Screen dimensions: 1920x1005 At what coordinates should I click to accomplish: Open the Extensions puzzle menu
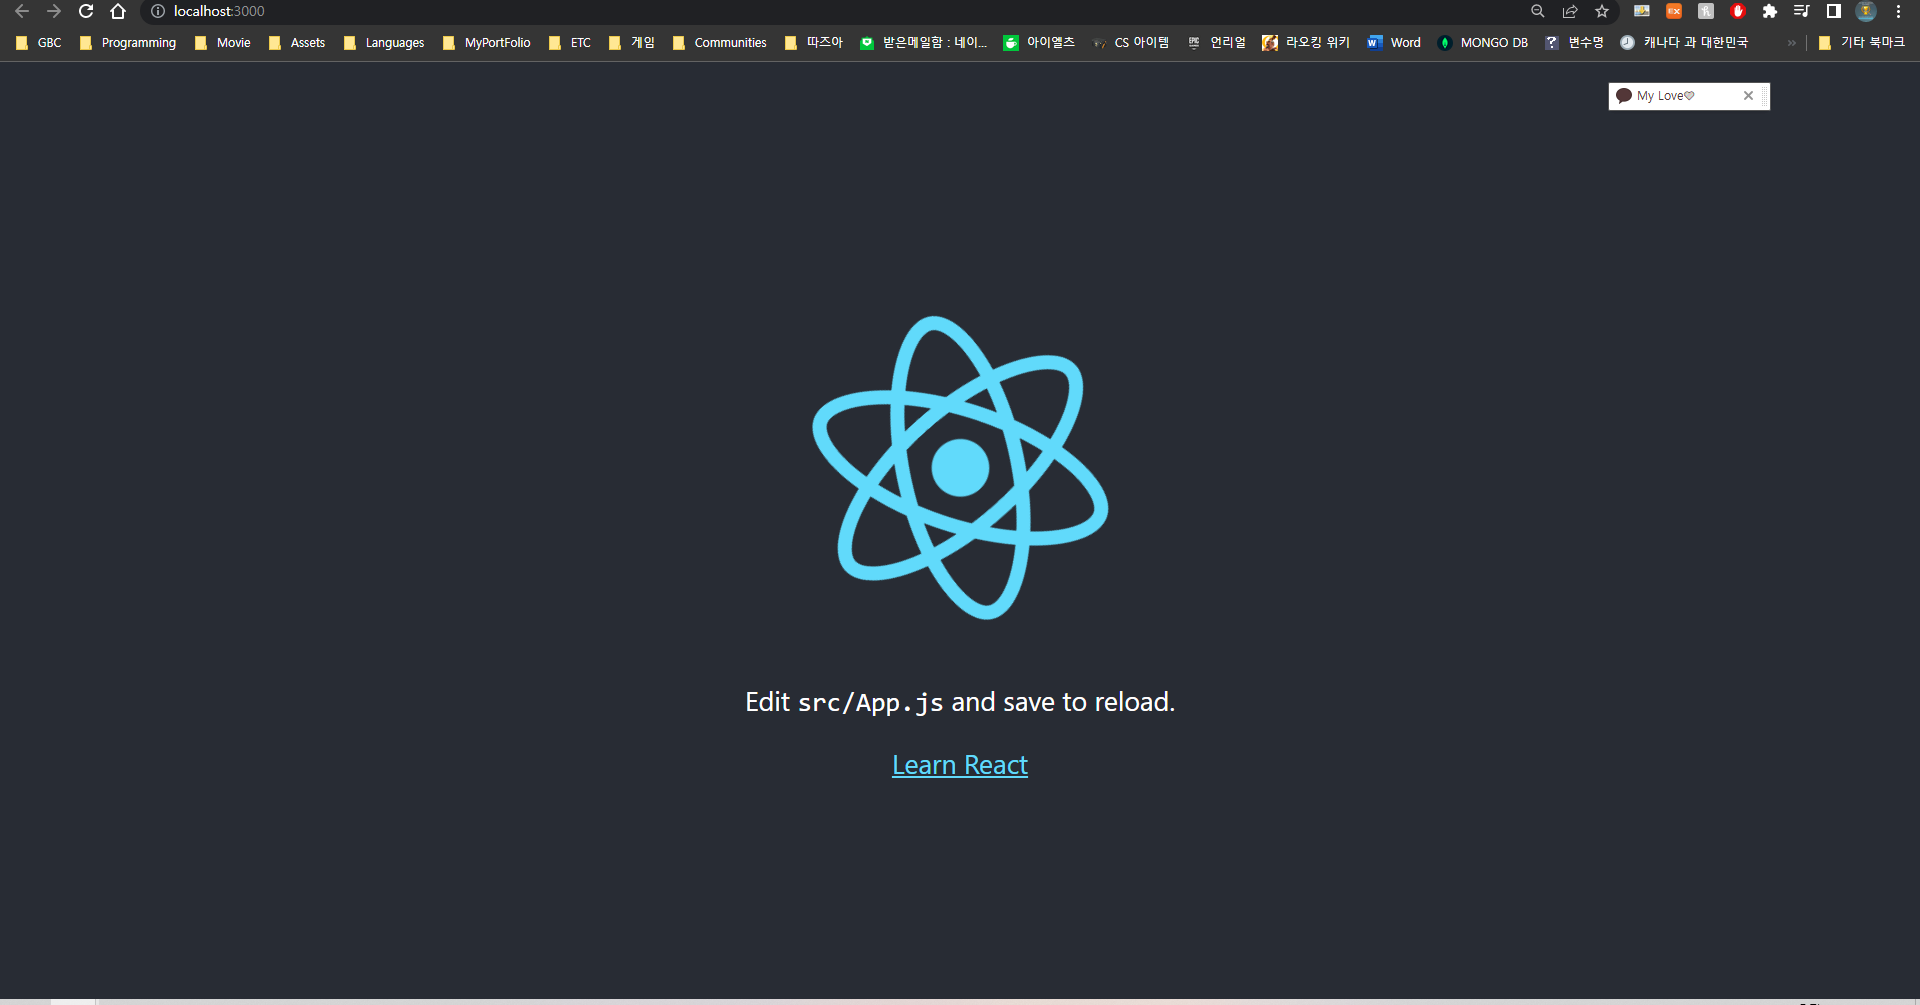pos(1770,11)
